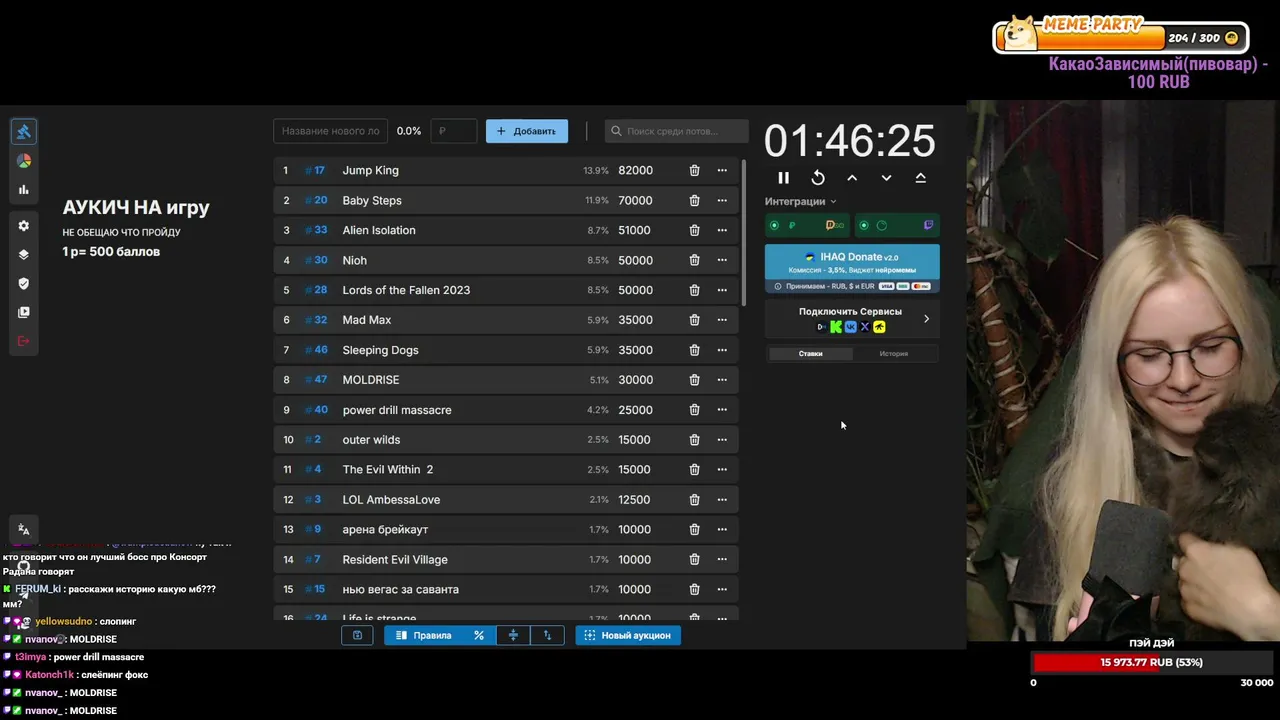Delete the Resident Evil Village lot

coord(694,560)
